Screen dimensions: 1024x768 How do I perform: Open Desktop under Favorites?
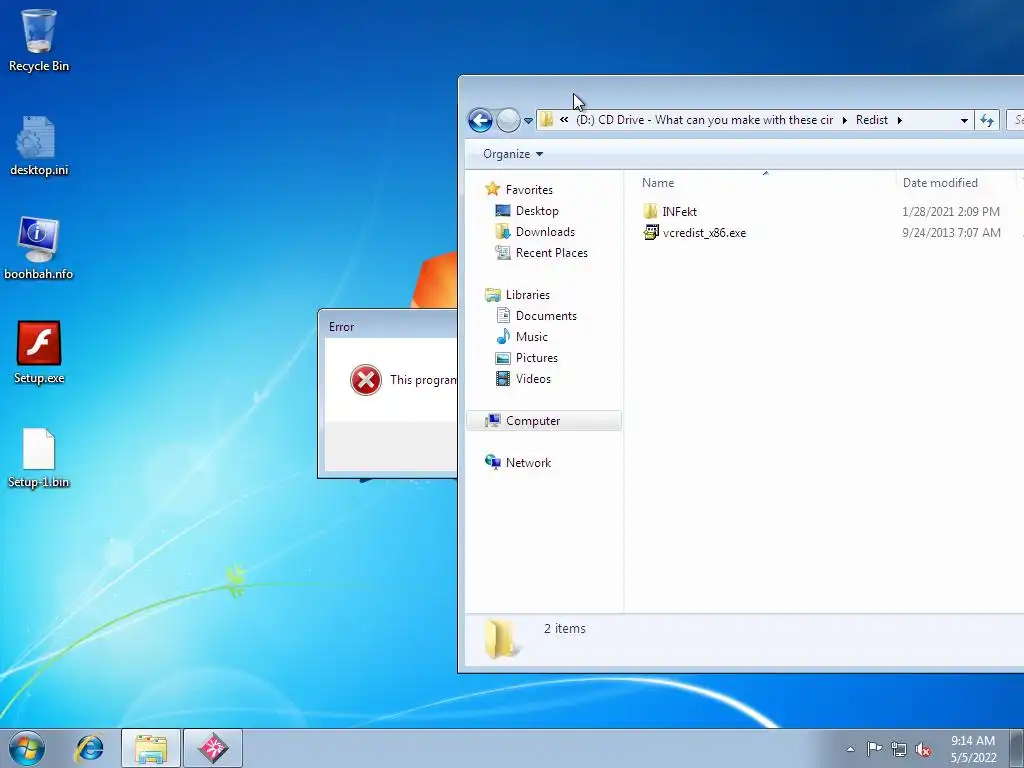[537, 211]
